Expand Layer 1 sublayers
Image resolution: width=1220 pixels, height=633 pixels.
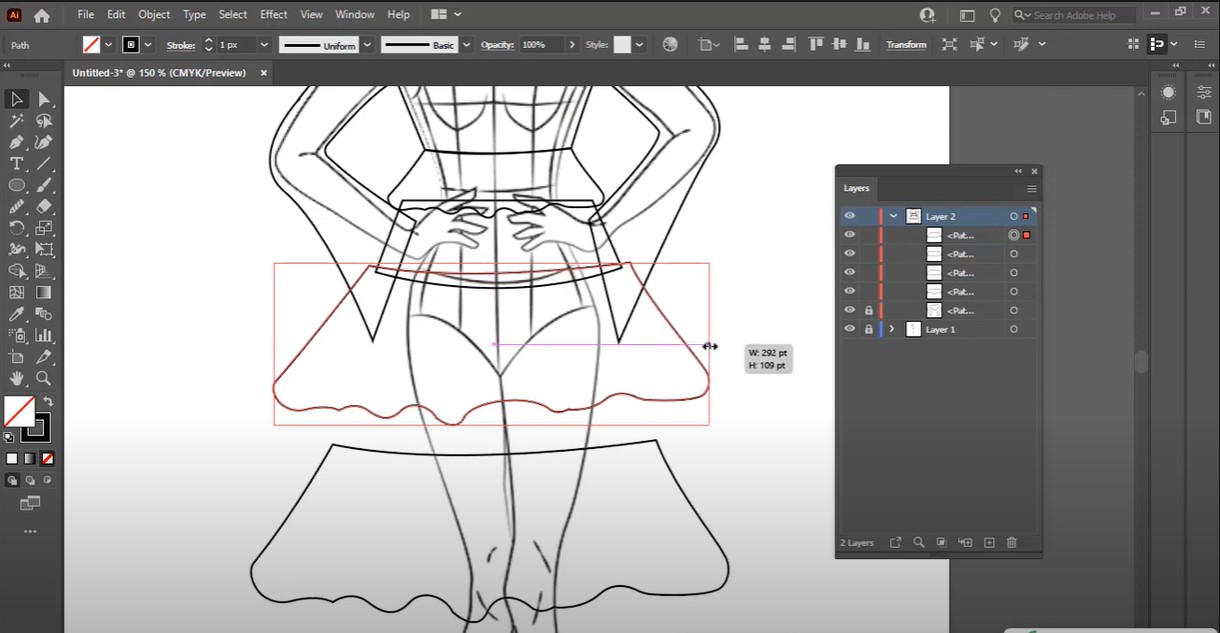click(892, 329)
